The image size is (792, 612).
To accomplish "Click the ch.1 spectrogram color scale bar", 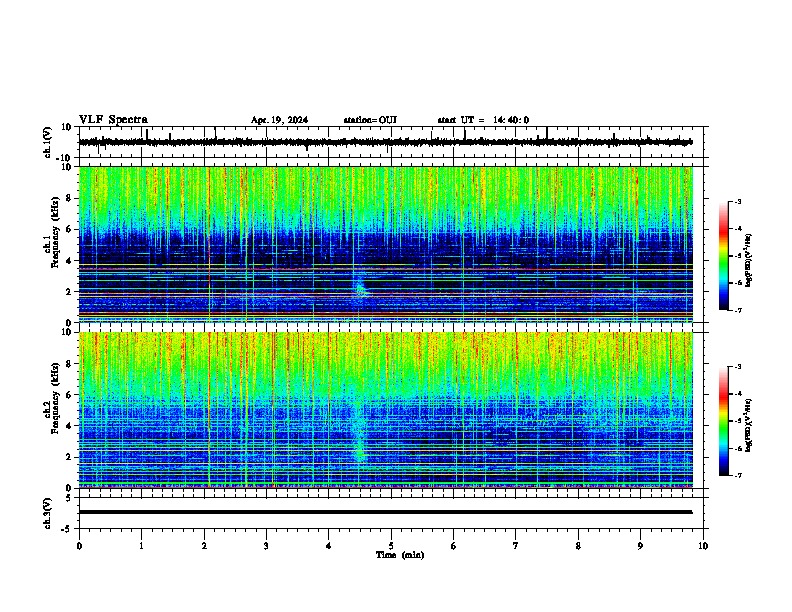I will 723,256.
